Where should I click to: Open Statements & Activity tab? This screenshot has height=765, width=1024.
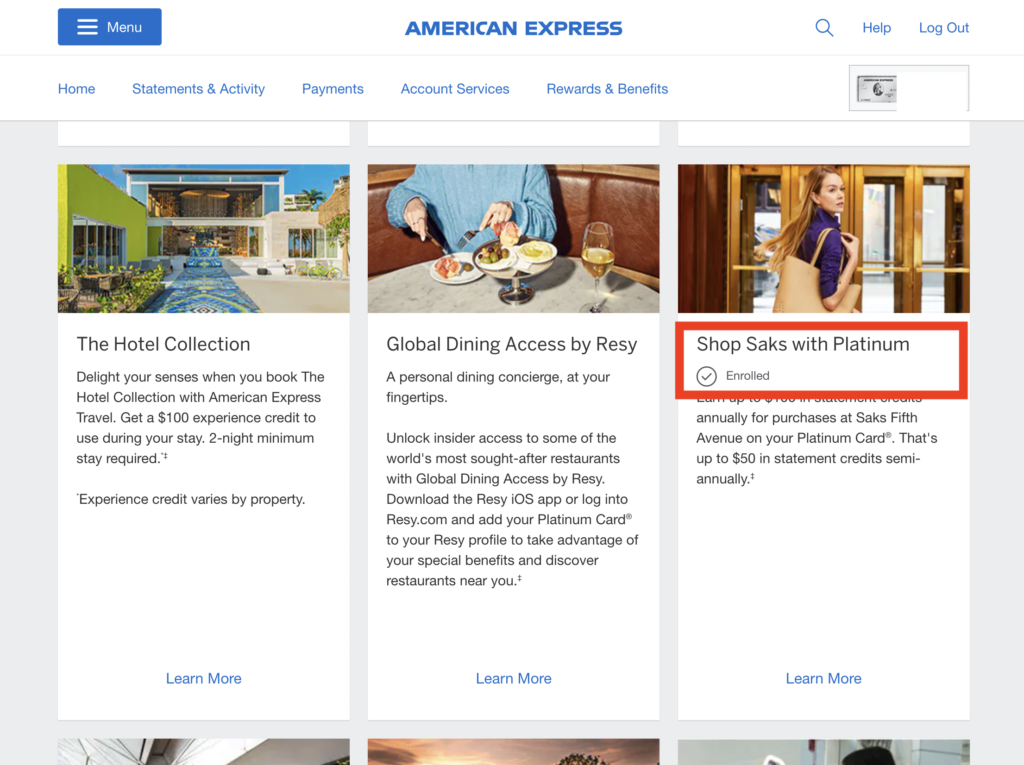click(x=199, y=89)
